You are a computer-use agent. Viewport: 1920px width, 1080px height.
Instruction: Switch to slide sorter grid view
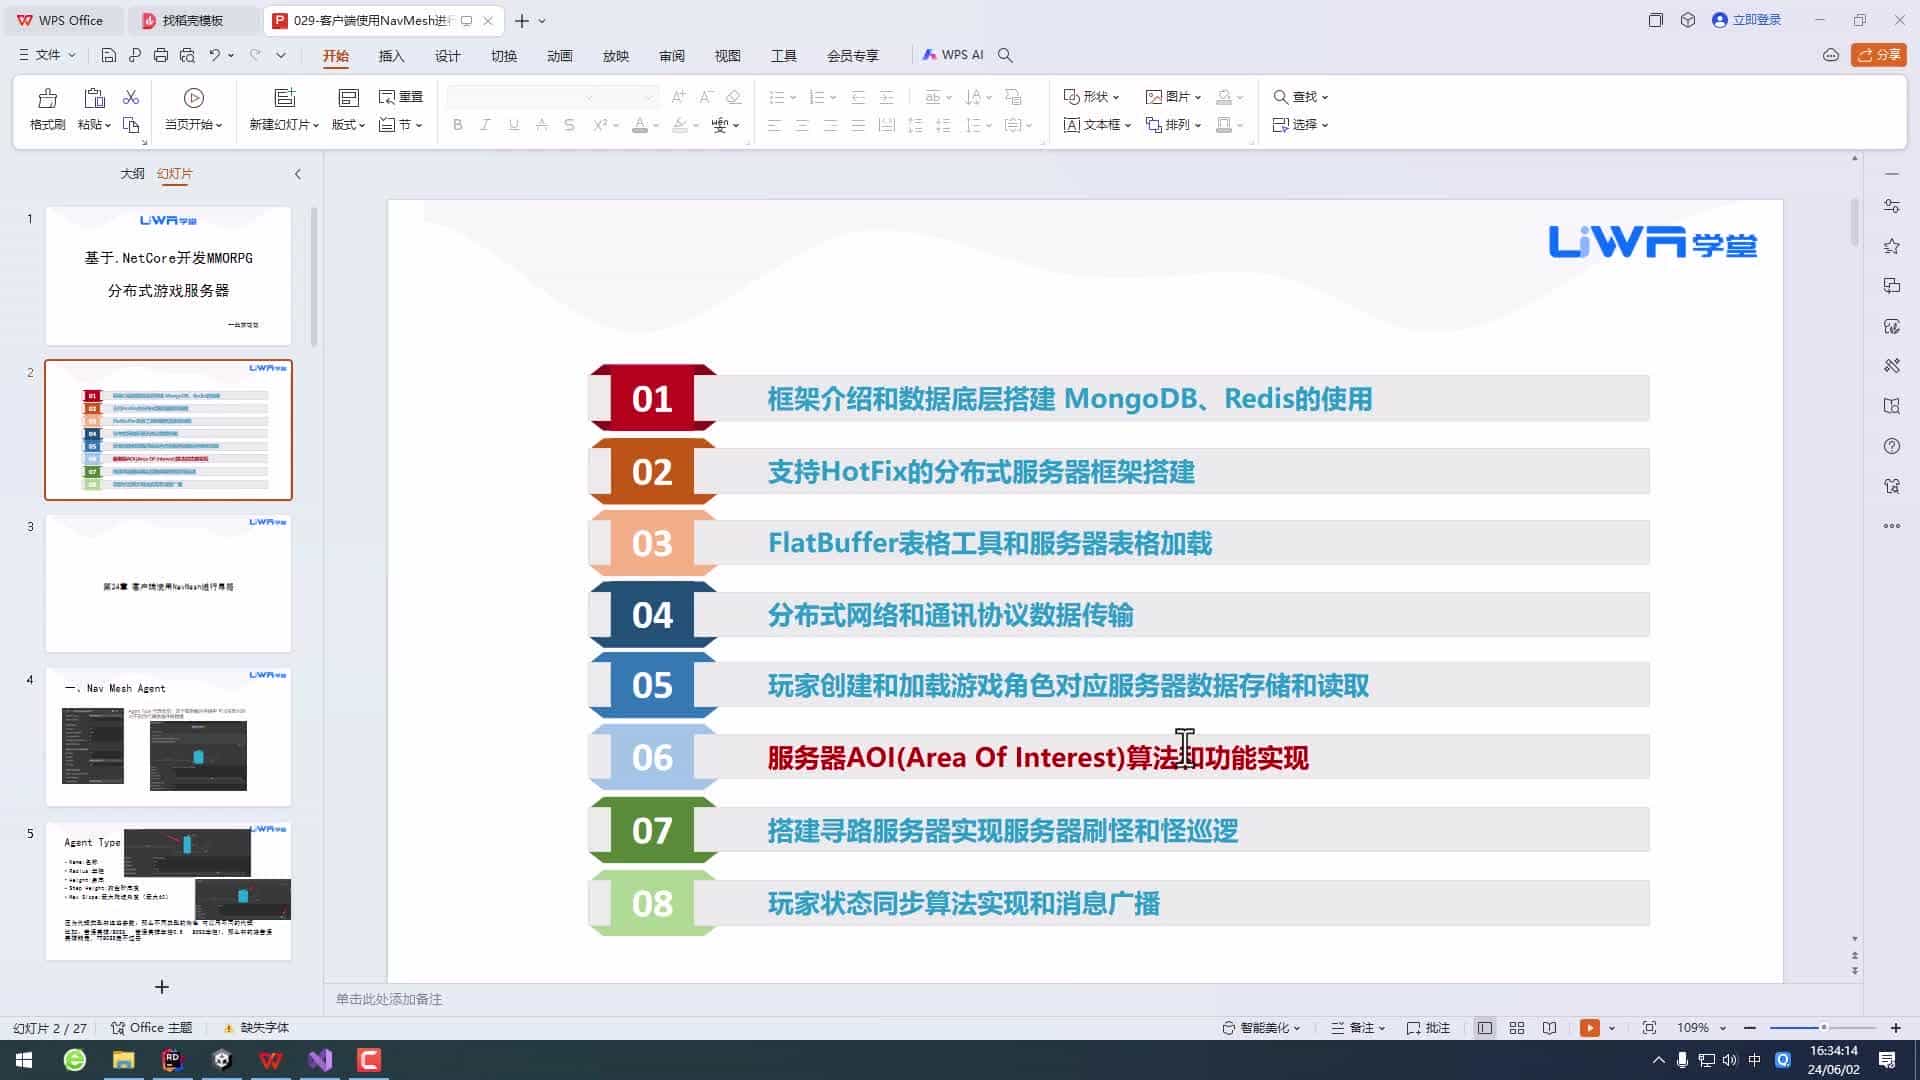pos(1516,1028)
